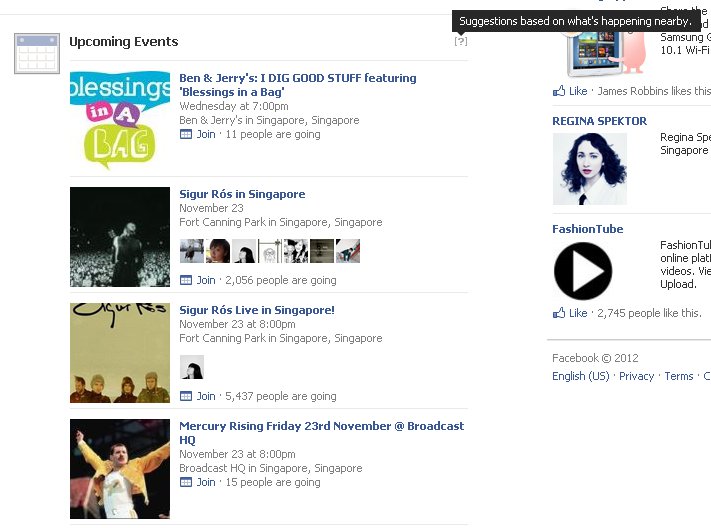
Task: Open the Regina Spektor portrait image
Action: click(x=590, y=169)
